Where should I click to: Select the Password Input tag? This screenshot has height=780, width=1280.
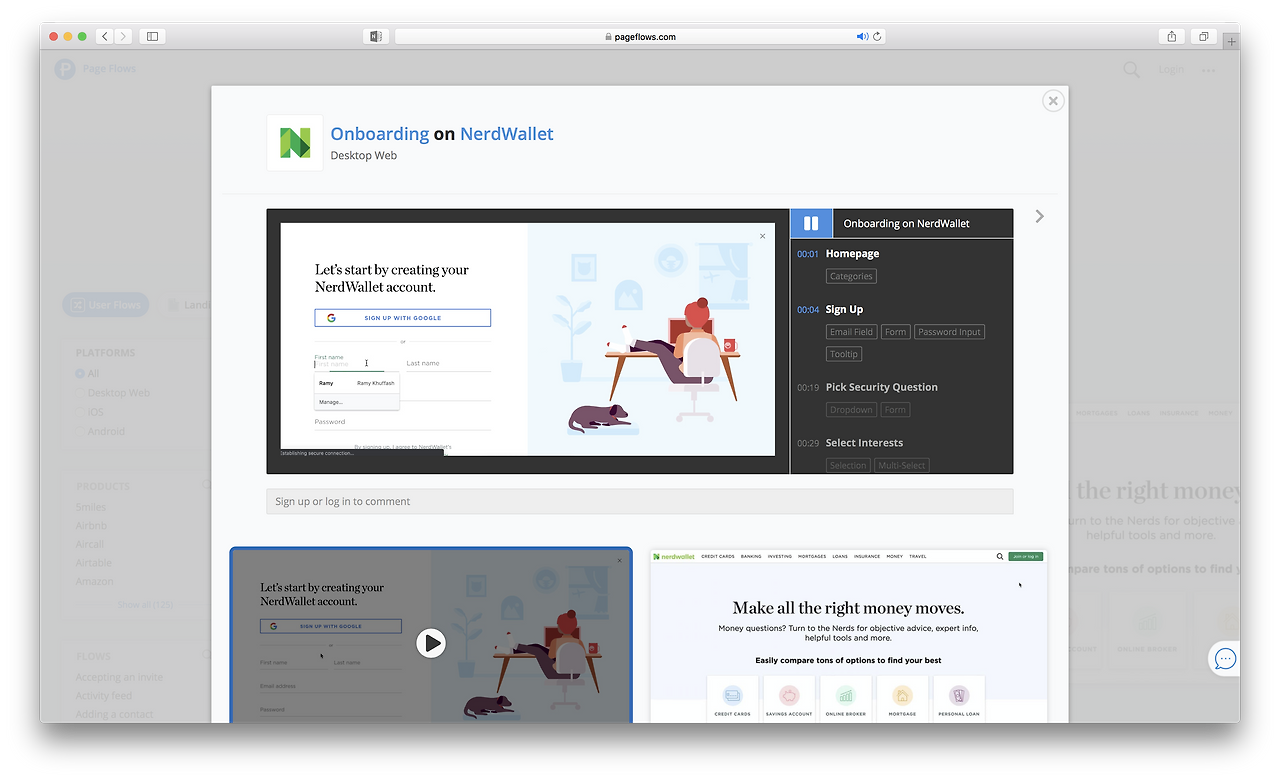[x=950, y=332]
